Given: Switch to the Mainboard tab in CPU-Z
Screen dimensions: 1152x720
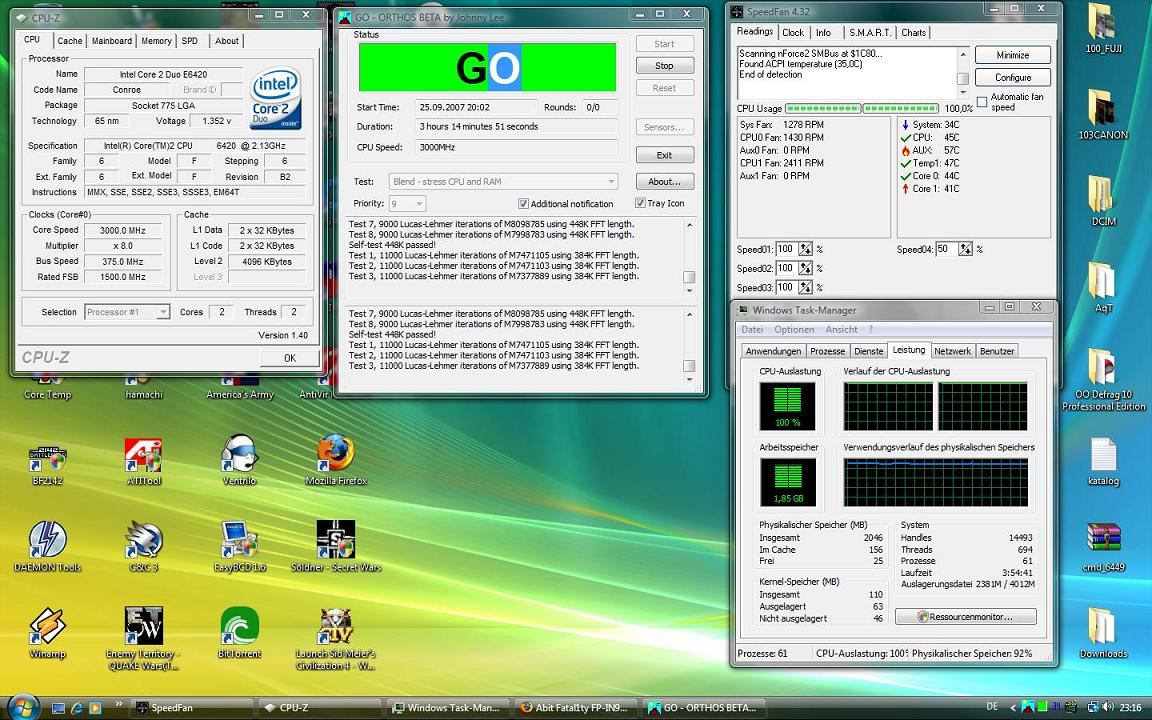Looking at the screenshot, I should 111,41.
